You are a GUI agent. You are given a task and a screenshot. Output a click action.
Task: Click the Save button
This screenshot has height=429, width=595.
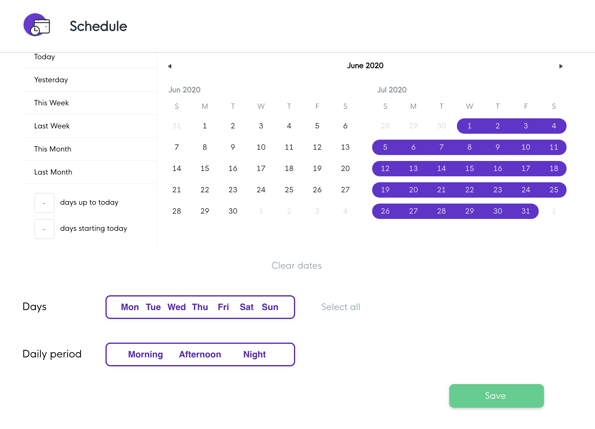tap(496, 396)
